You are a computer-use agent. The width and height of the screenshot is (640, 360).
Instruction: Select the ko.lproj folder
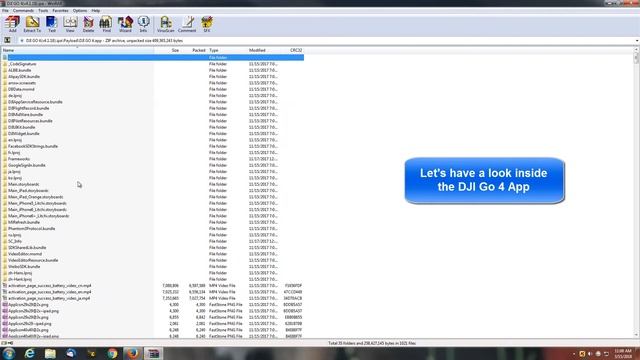pyautogui.click(x=15, y=178)
